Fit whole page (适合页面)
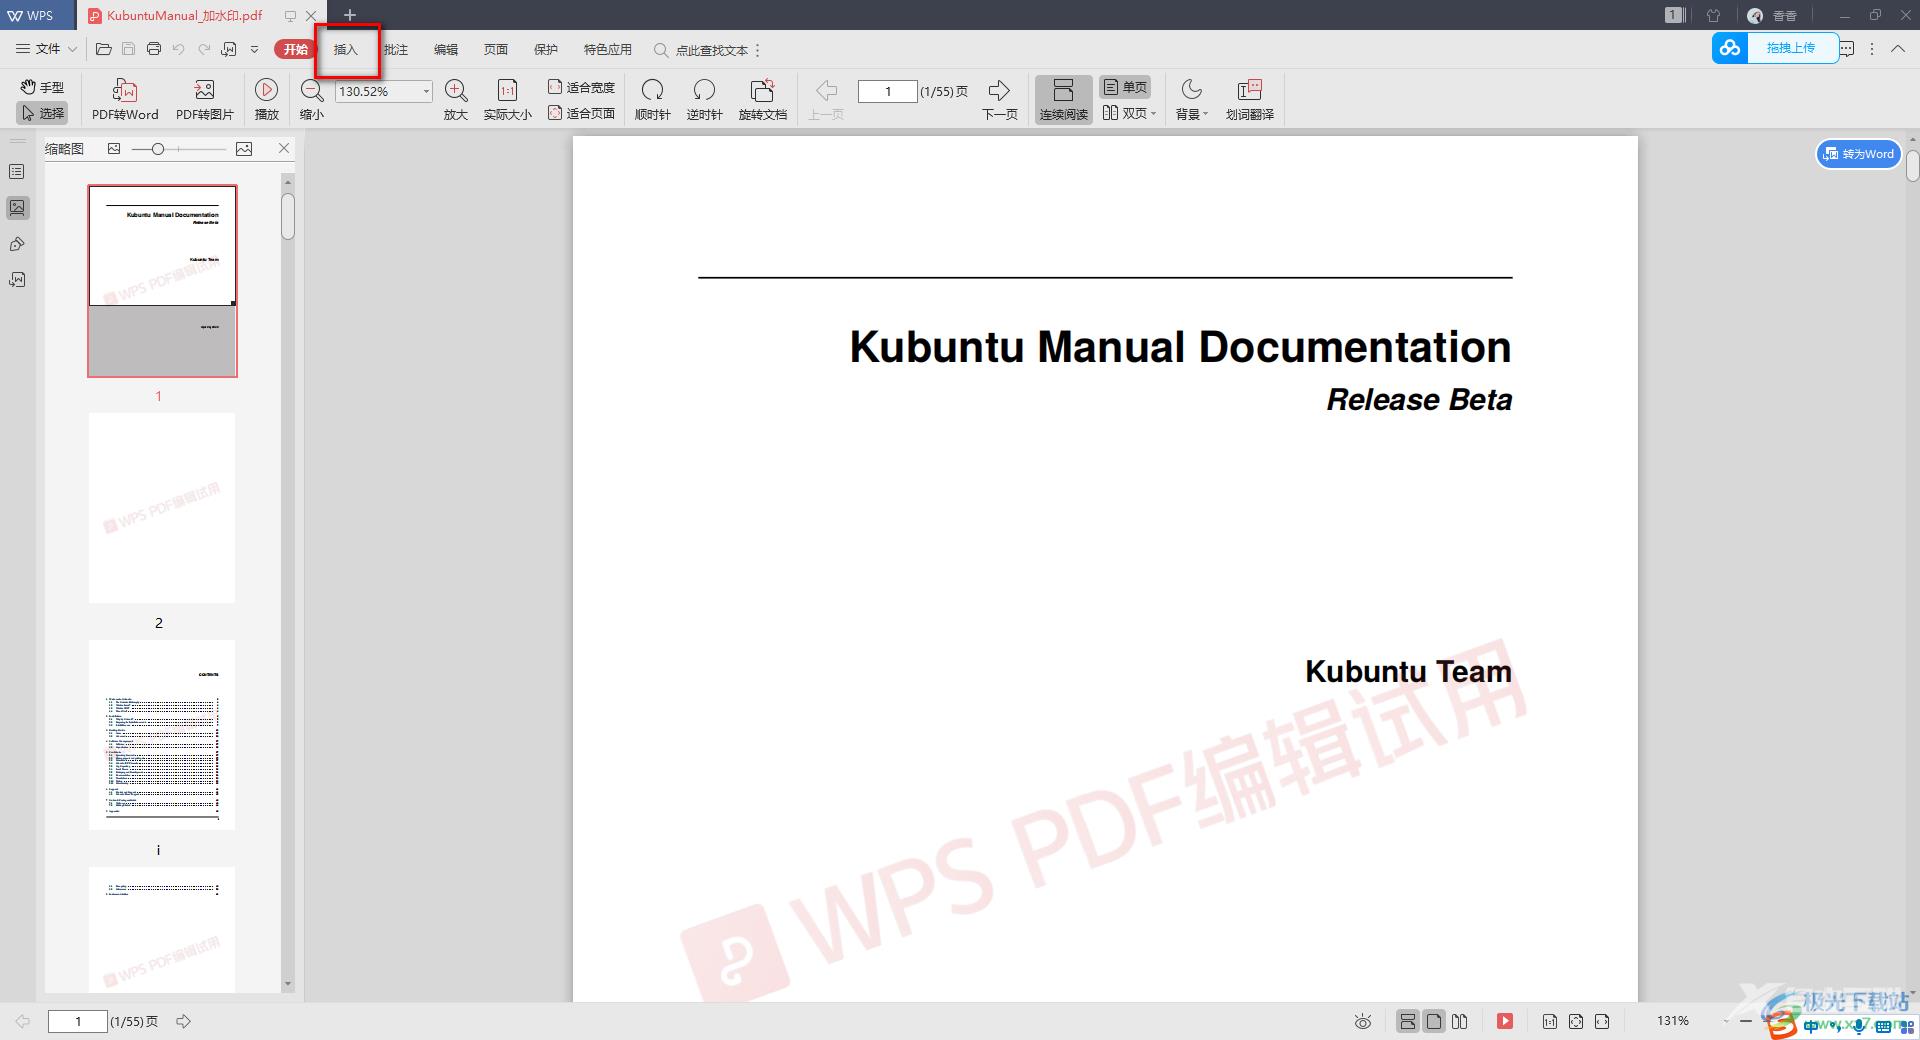This screenshot has width=1920, height=1040. click(x=581, y=113)
